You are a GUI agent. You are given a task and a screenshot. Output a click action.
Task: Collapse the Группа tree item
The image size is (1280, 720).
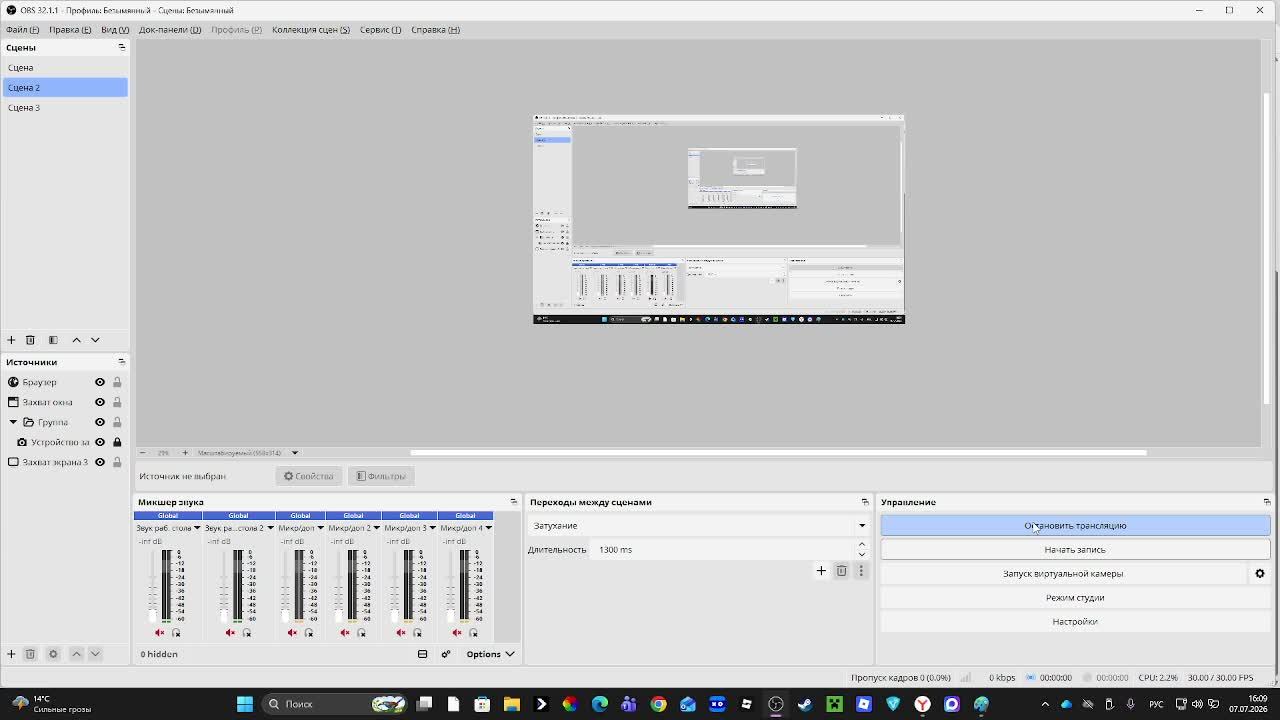[13, 422]
